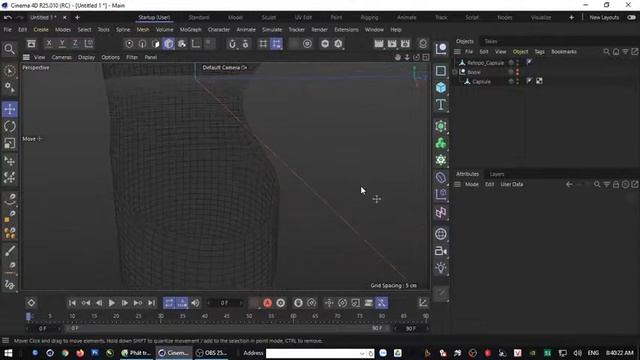Click Mode in Attributes manager
640x360 pixels.
tap(471, 184)
